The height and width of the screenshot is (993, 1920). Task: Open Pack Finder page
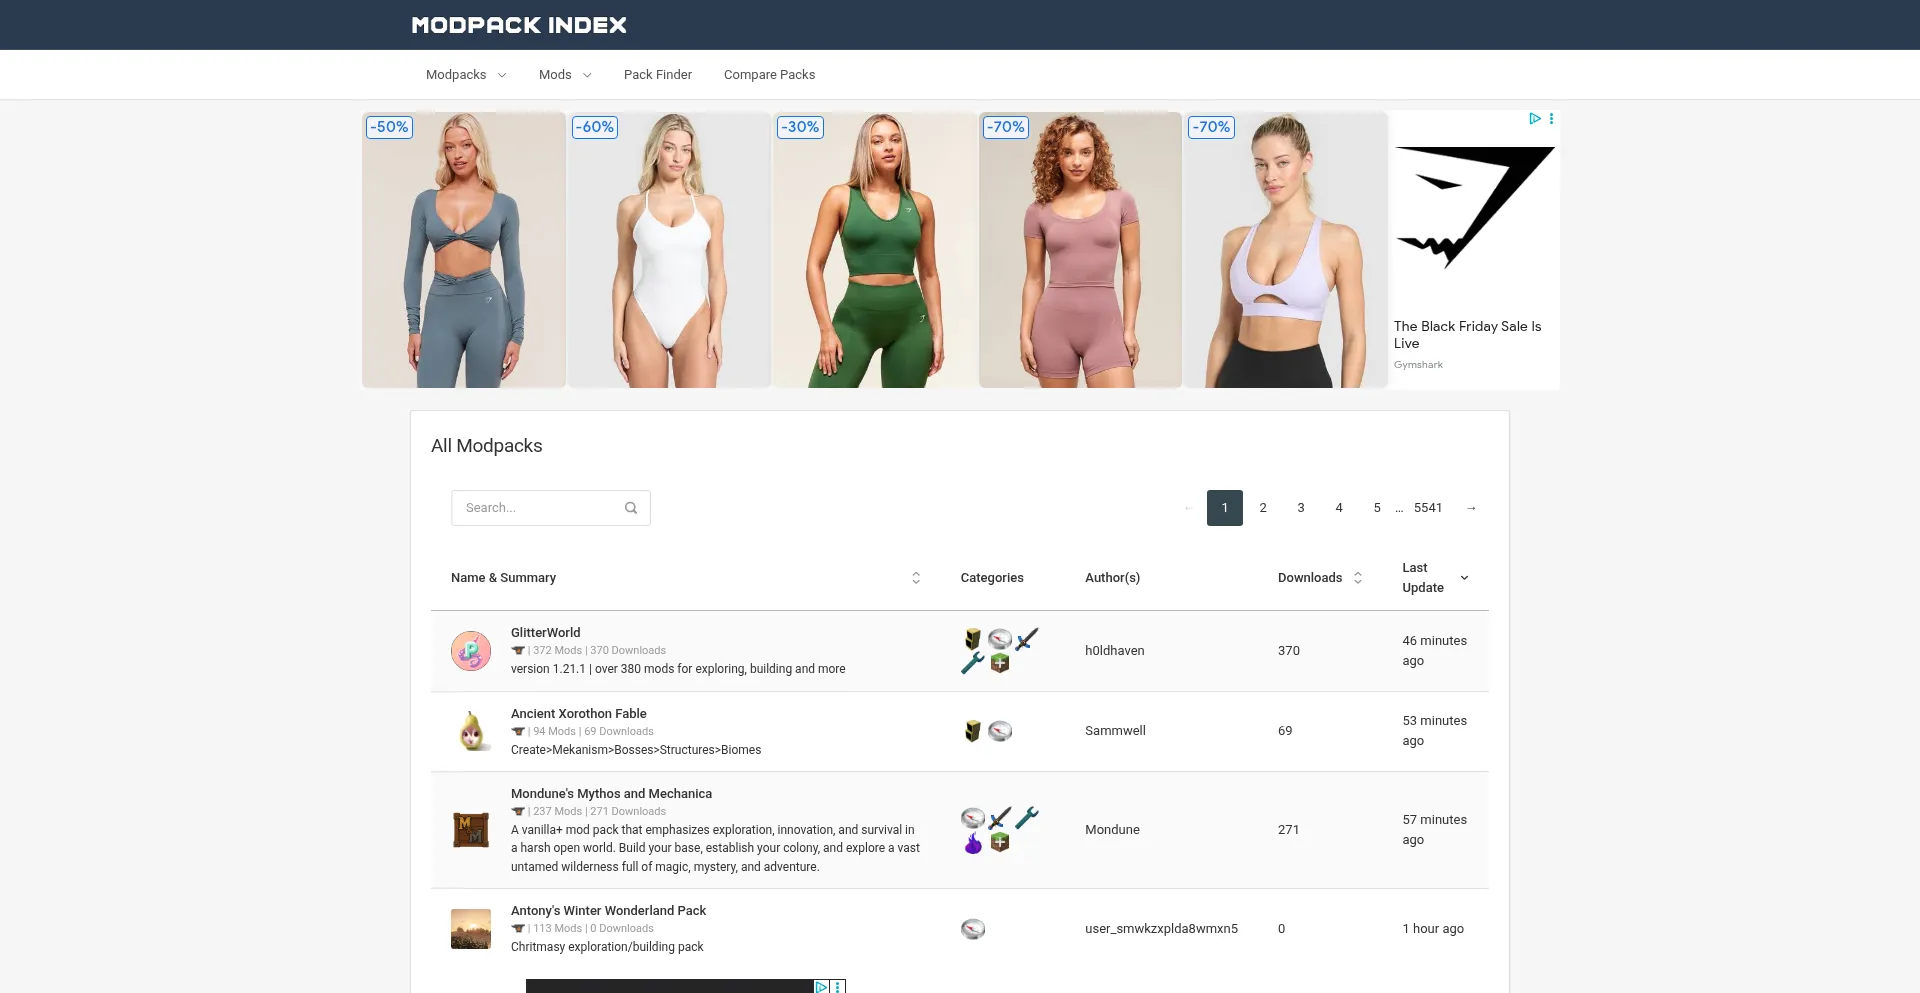click(657, 75)
